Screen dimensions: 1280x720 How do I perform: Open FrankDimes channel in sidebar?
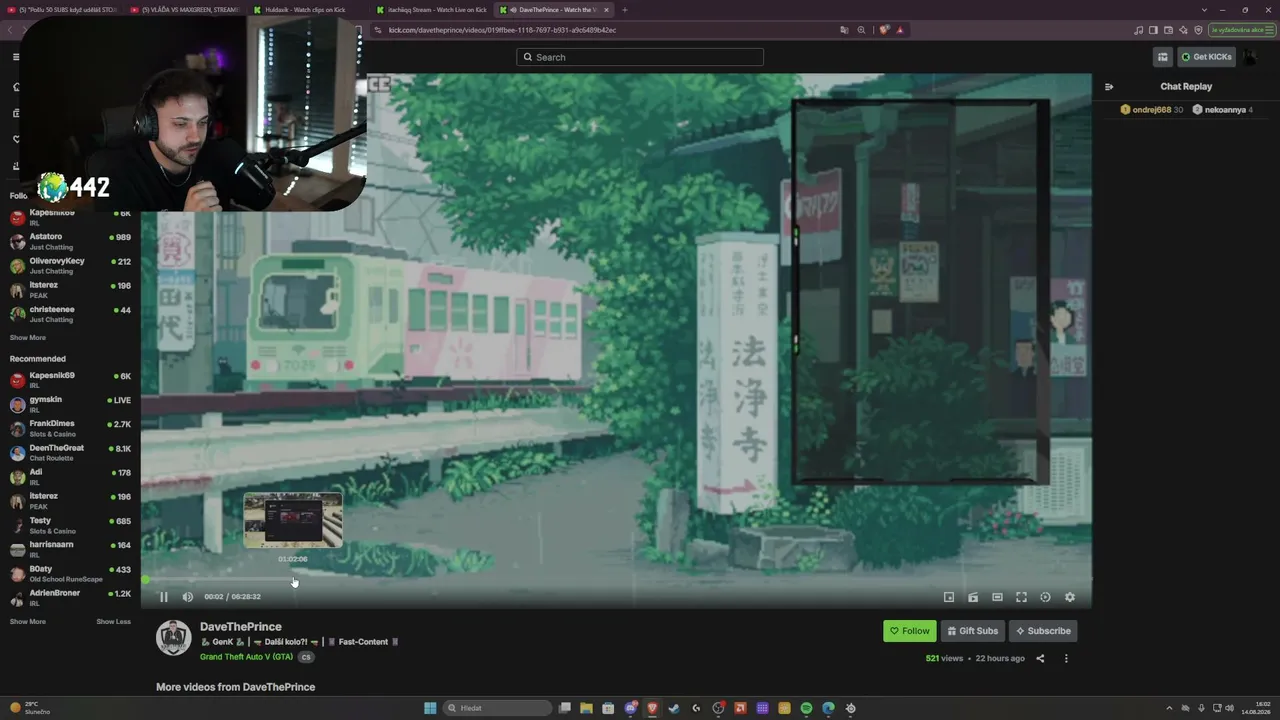pos(70,428)
